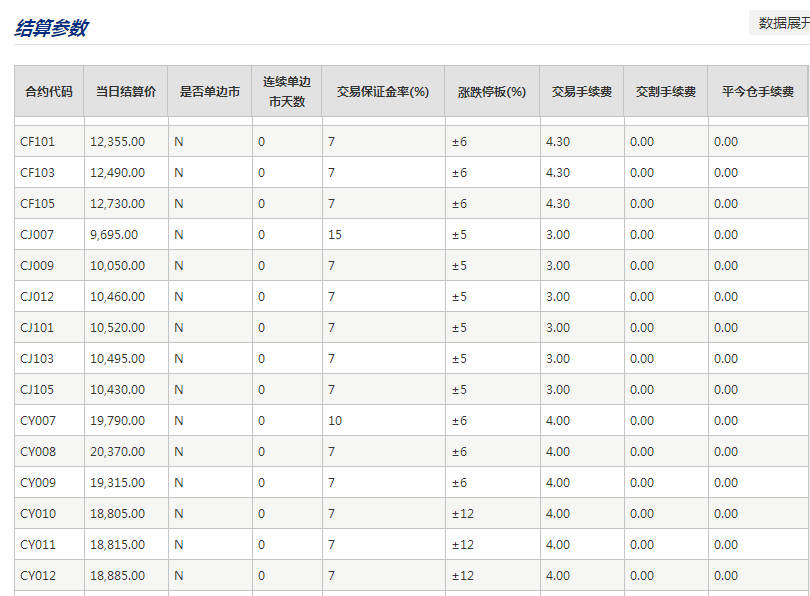Click ±12 price limit in CY011 row
The image size is (810, 596).
pos(463,544)
